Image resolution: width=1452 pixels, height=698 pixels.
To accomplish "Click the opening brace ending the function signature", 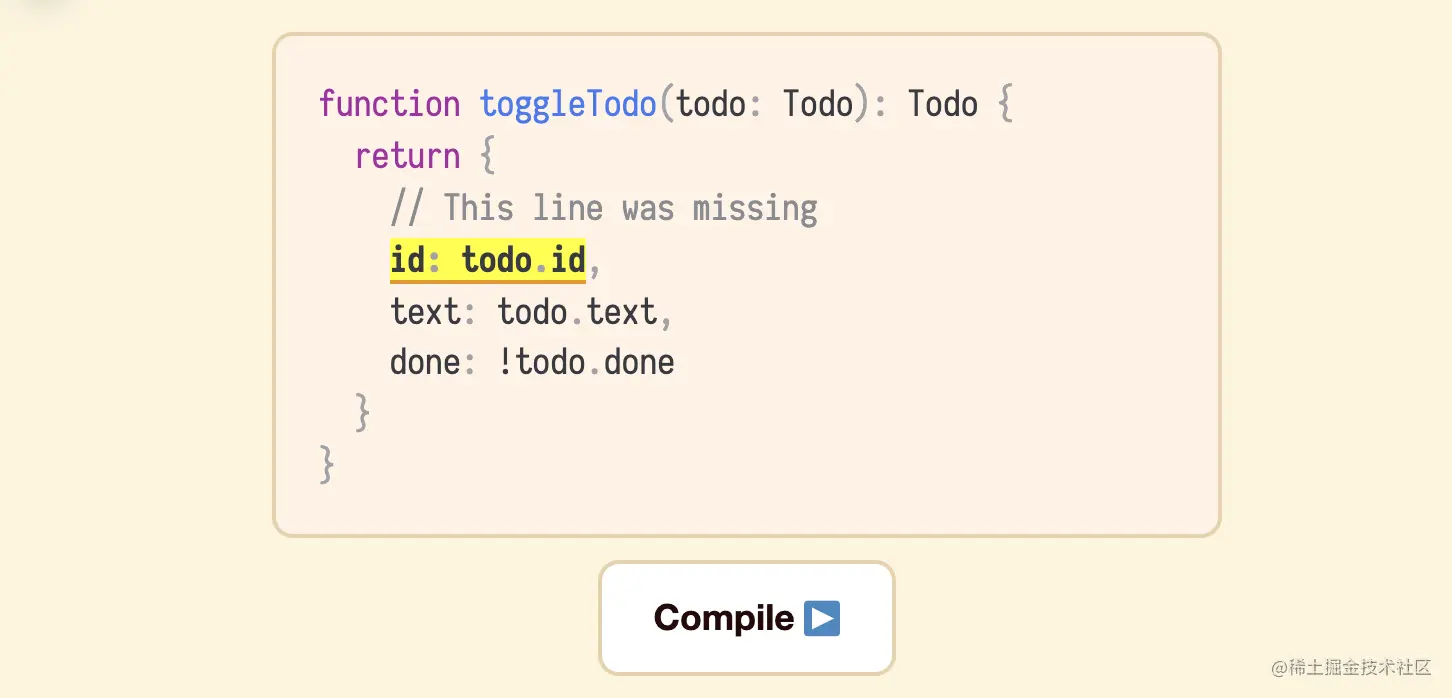I will tap(1005, 105).
